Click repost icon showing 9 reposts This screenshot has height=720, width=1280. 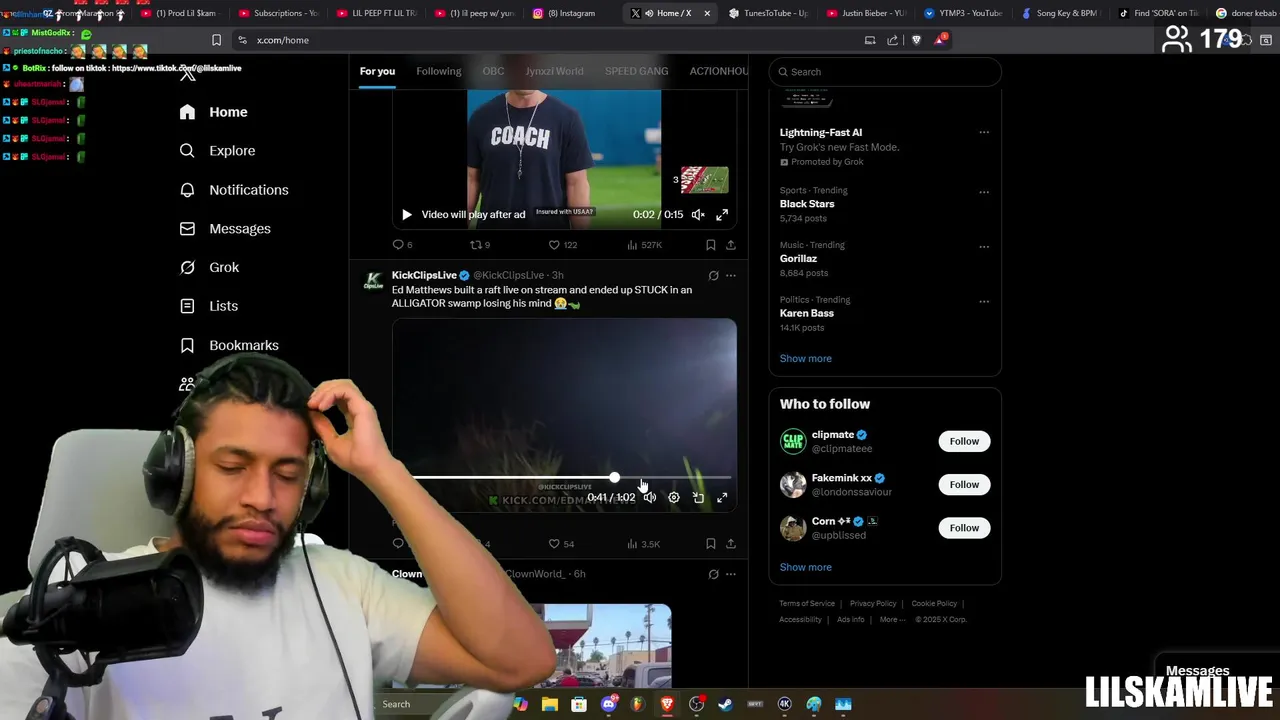coord(476,245)
